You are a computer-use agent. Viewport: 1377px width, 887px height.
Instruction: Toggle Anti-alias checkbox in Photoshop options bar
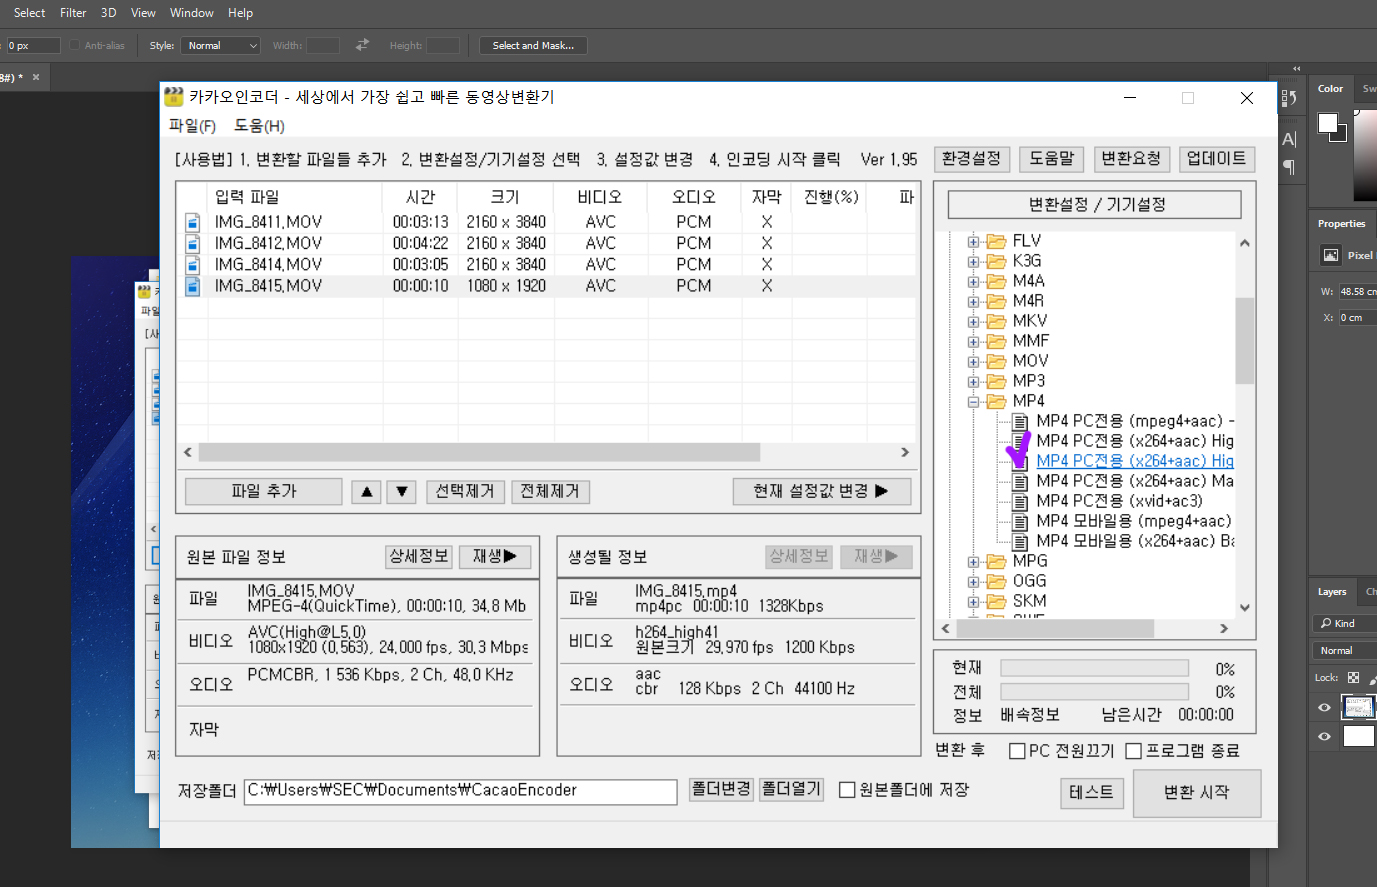(74, 45)
